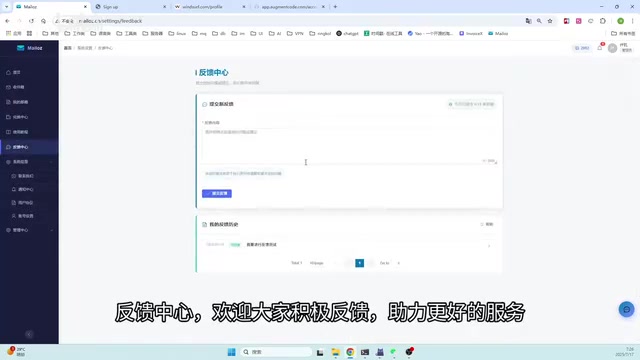This screenshot has height=360, width=640.
Task: Expand the 系统设置 sidebar group
Action: point(29,162)
